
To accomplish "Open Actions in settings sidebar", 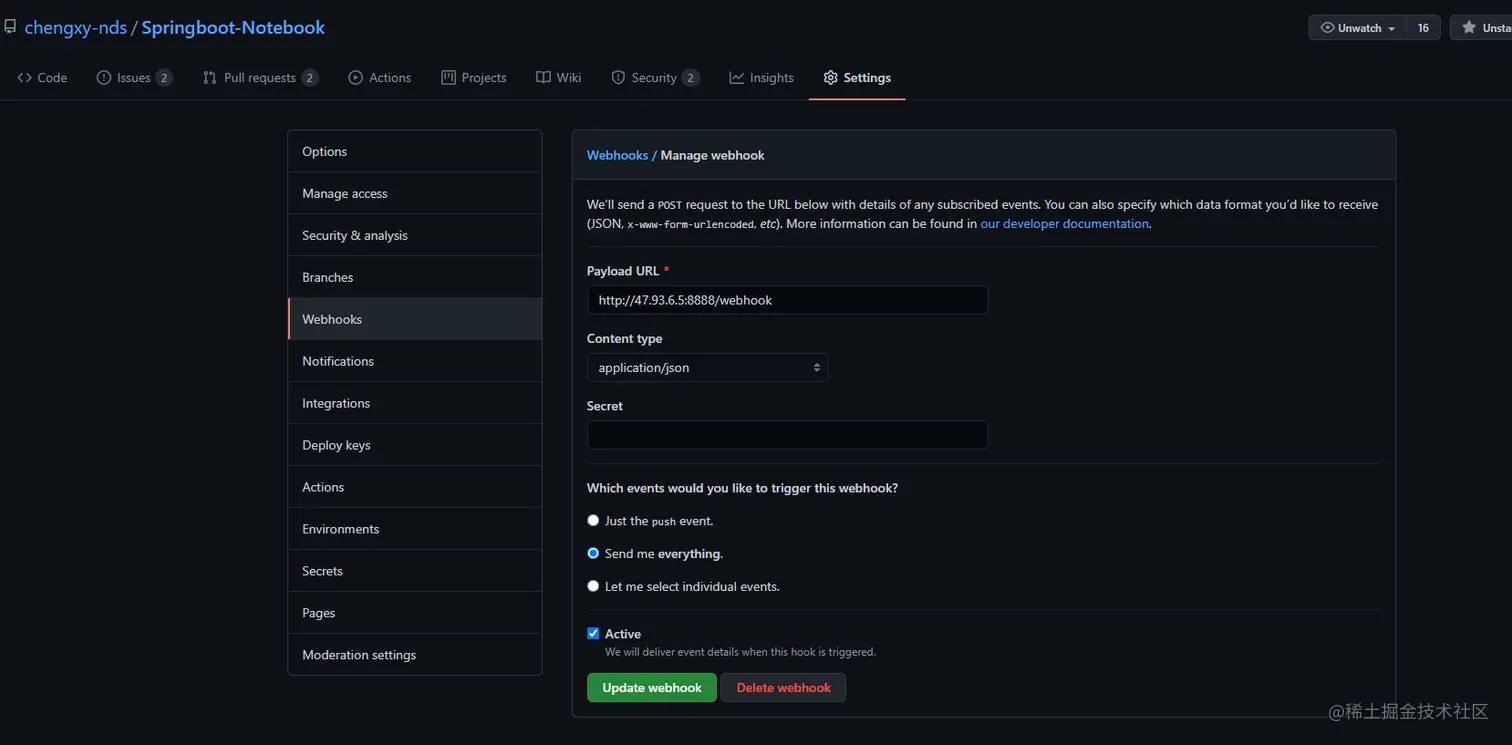I will 415,488.
